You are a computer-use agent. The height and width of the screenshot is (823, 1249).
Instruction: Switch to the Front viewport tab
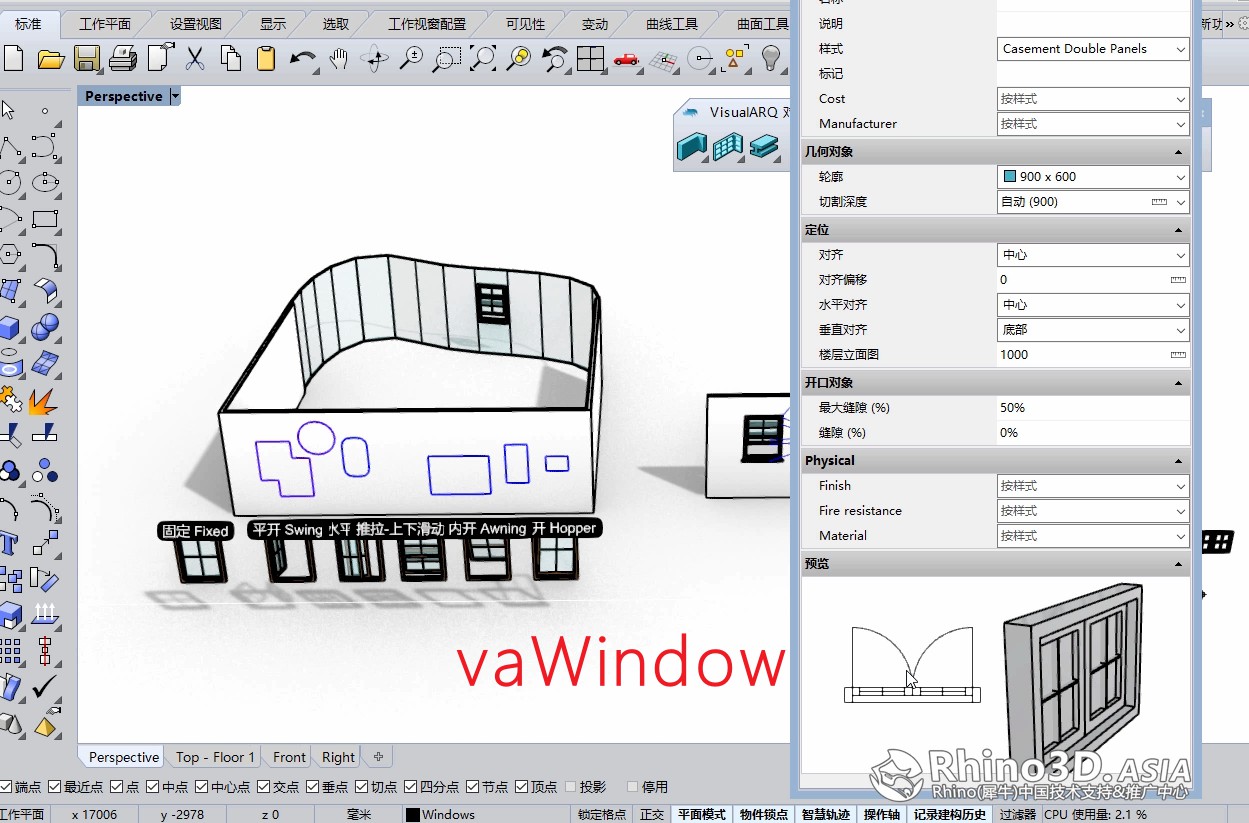click(290, 757)
